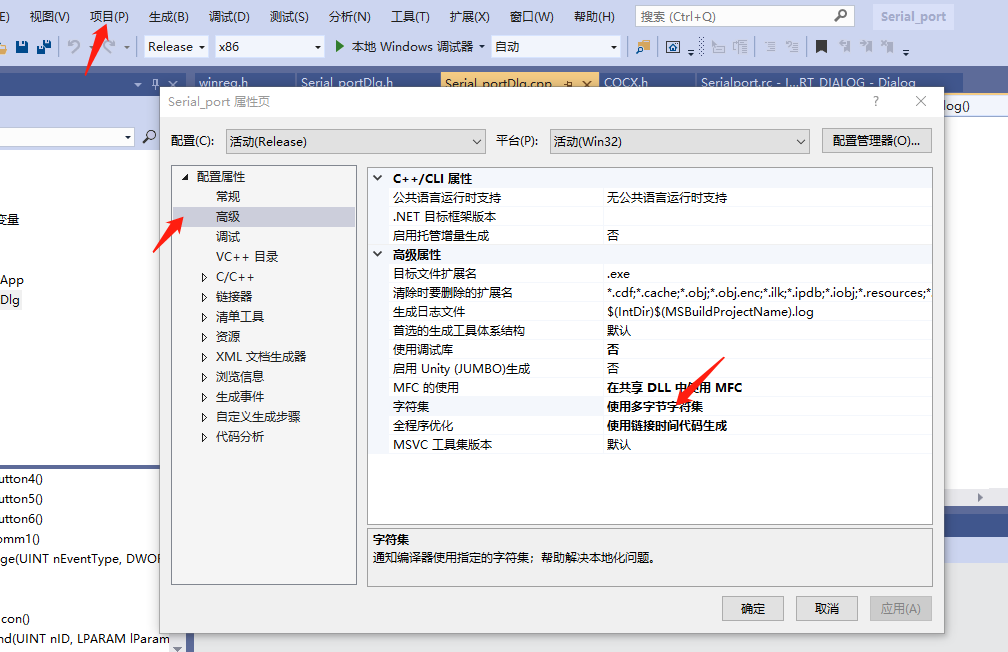The height and width of the screenshot is (652, 1008).
Task: Open the left panel search scope combo box
Action: click(x=67, y=137)
